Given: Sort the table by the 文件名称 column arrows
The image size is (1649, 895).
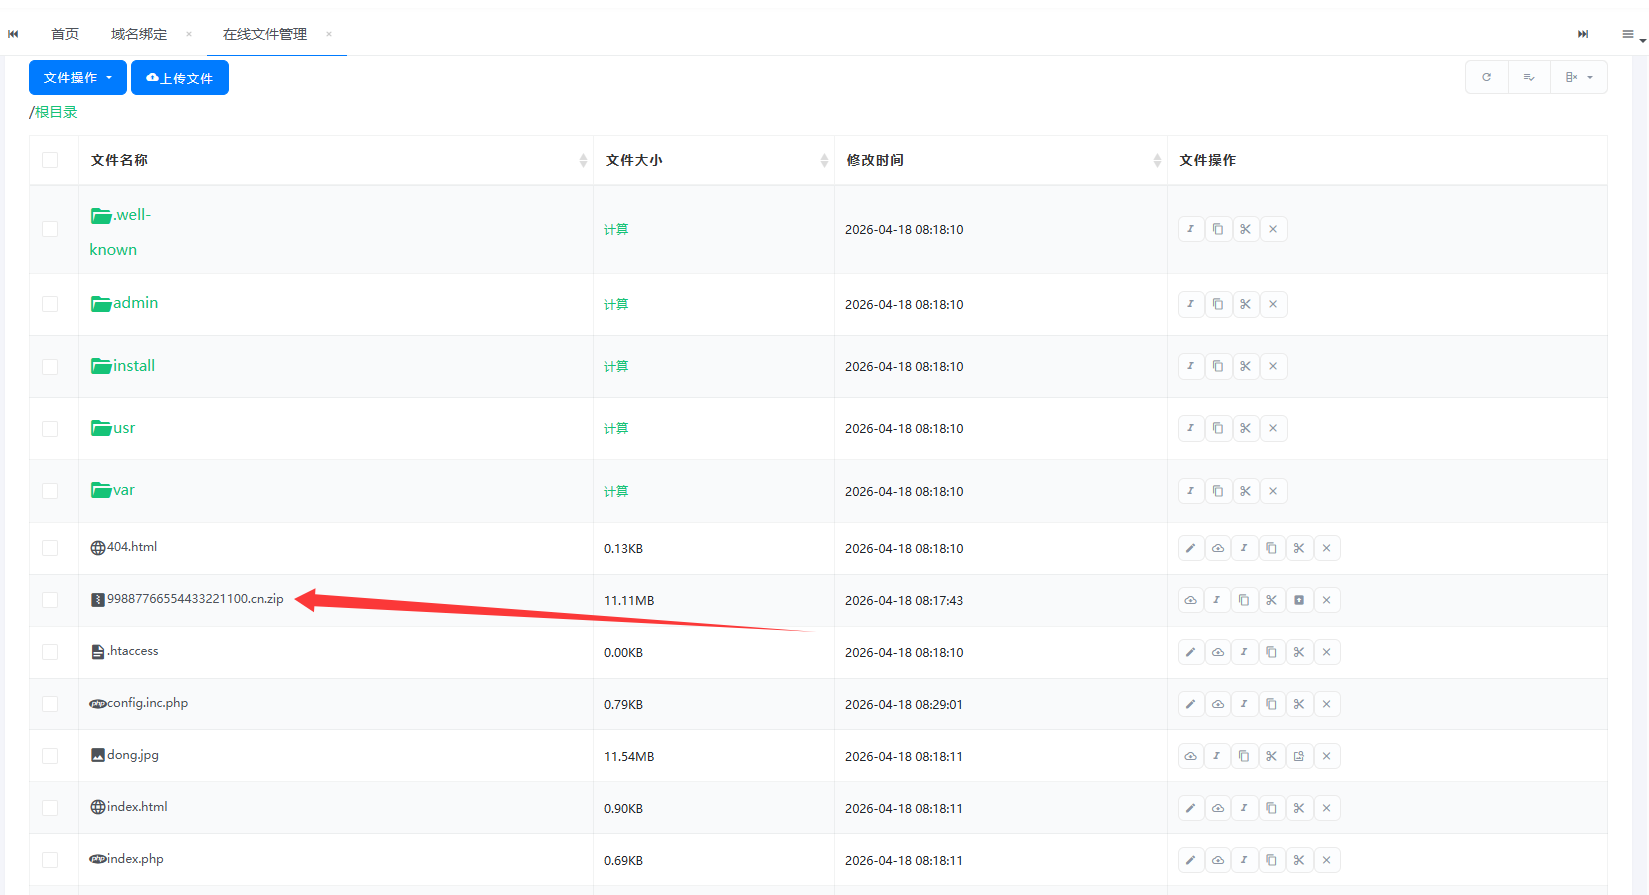Looking at the screenshot, I should (x=583, y=160).
